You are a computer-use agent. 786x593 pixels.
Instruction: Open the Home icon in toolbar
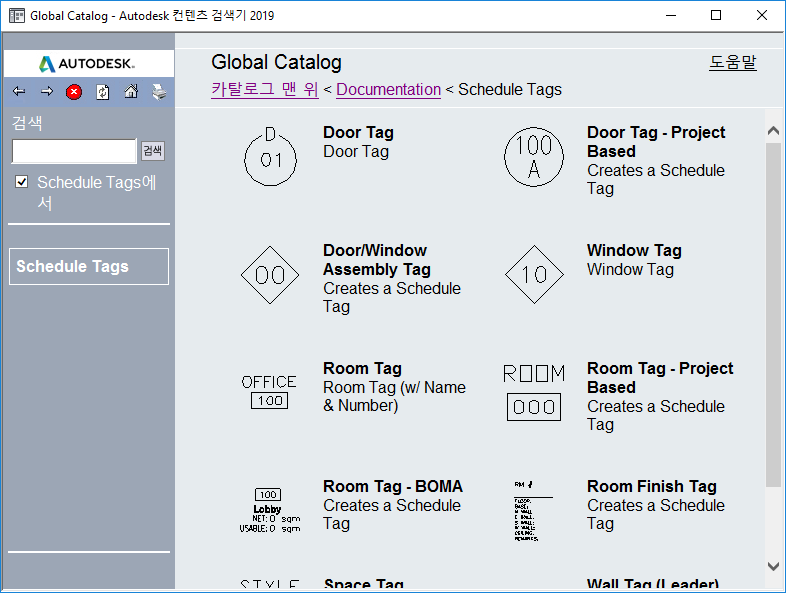[131, 91]
